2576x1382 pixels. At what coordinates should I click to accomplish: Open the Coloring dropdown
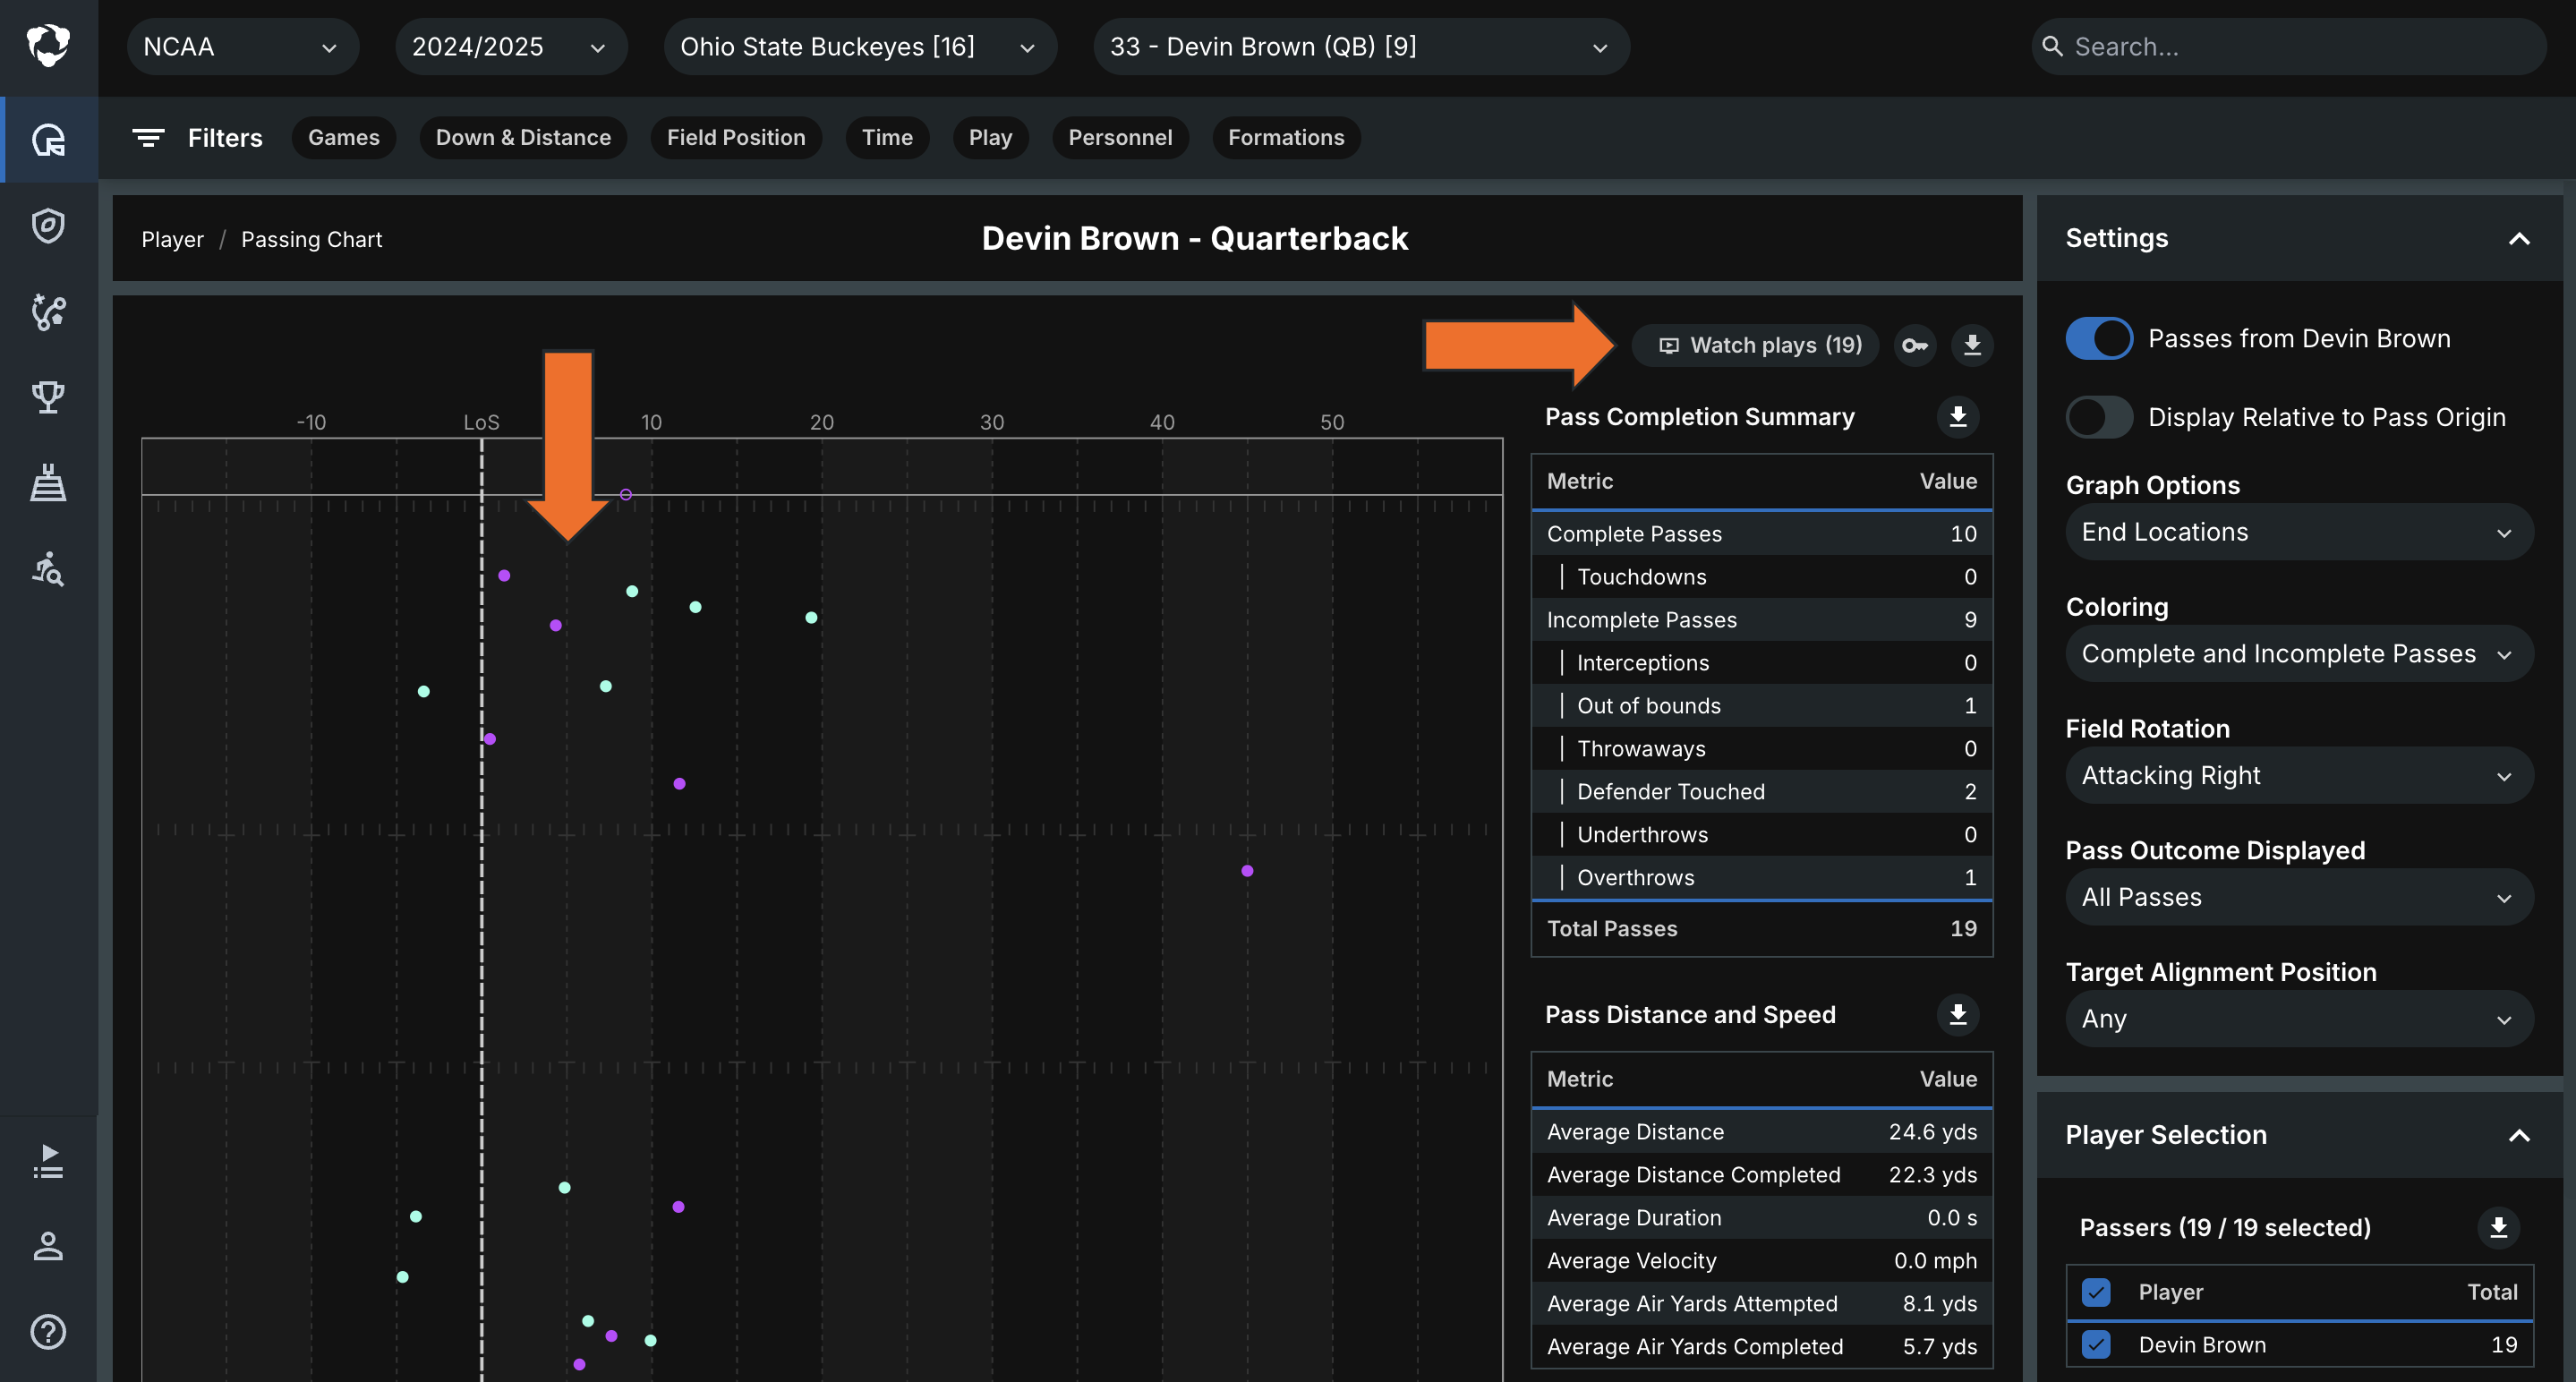(2299, 654)
